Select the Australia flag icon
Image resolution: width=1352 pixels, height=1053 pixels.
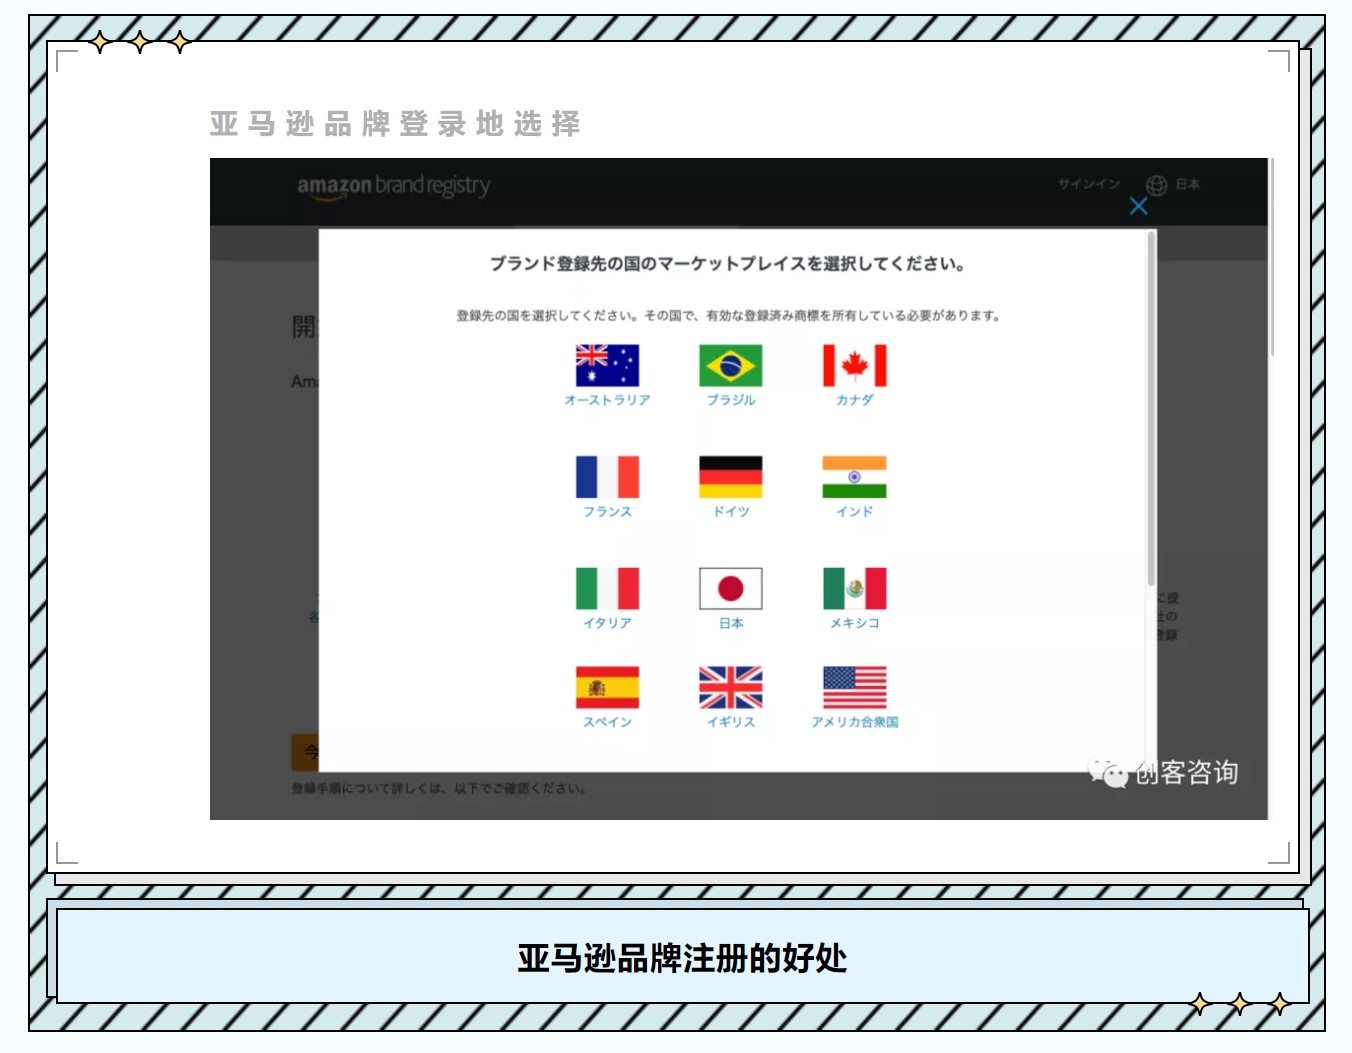point(607,366)
